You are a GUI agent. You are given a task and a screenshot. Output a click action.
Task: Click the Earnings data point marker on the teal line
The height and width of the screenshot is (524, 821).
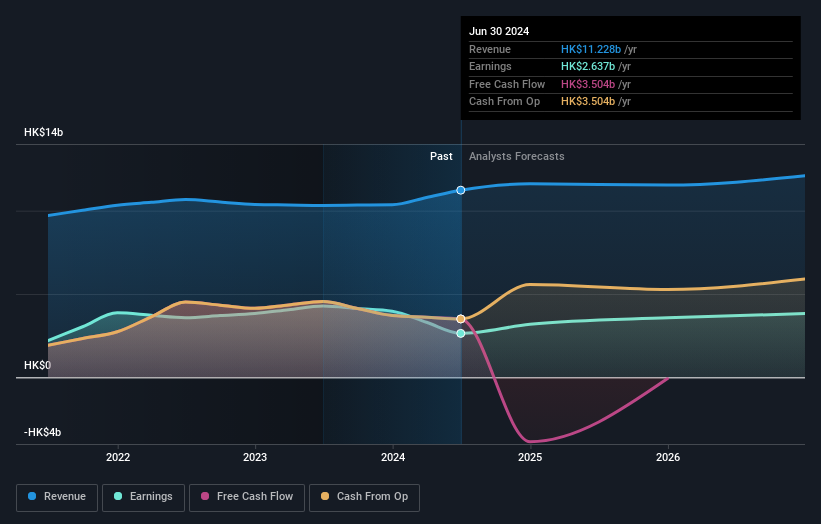point(460,333)
